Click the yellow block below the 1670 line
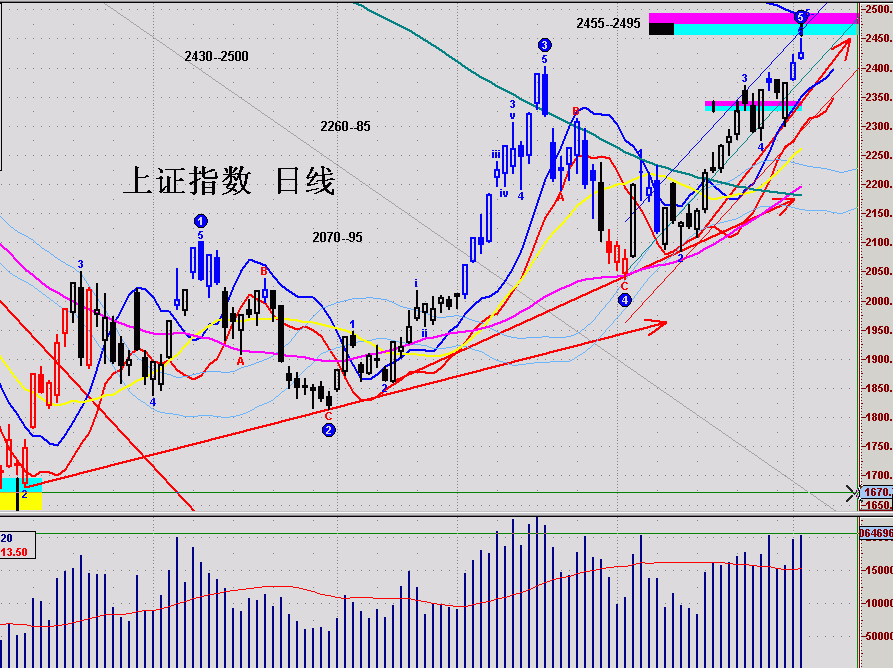Viewport: 893px width, 668px height. 21,501
